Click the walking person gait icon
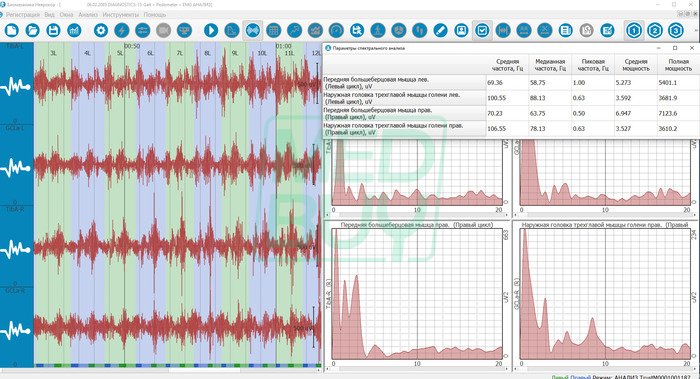700x379 pixels. 378,30
